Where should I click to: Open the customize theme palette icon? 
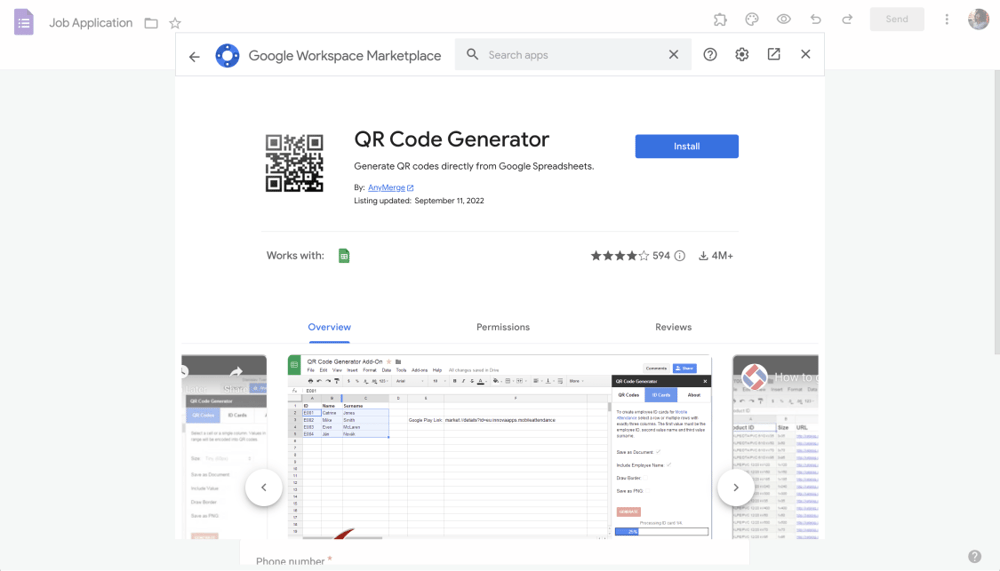752,19
